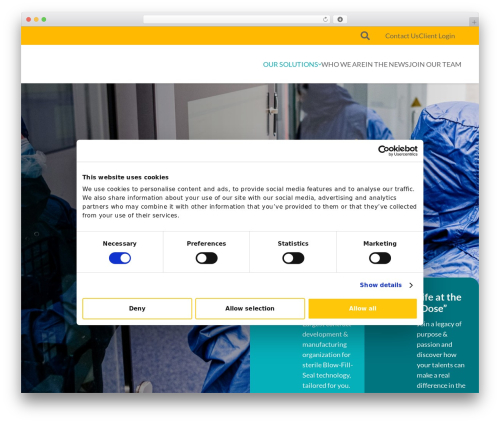
Task: Open the Our Solutions dropdown menu
Action: click(x=292, y=64)
